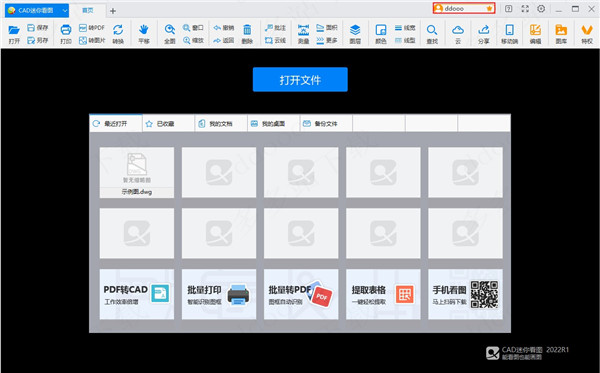Switch to the 首页 home tab
Screen dimensions: 600x373
(88, 11)
